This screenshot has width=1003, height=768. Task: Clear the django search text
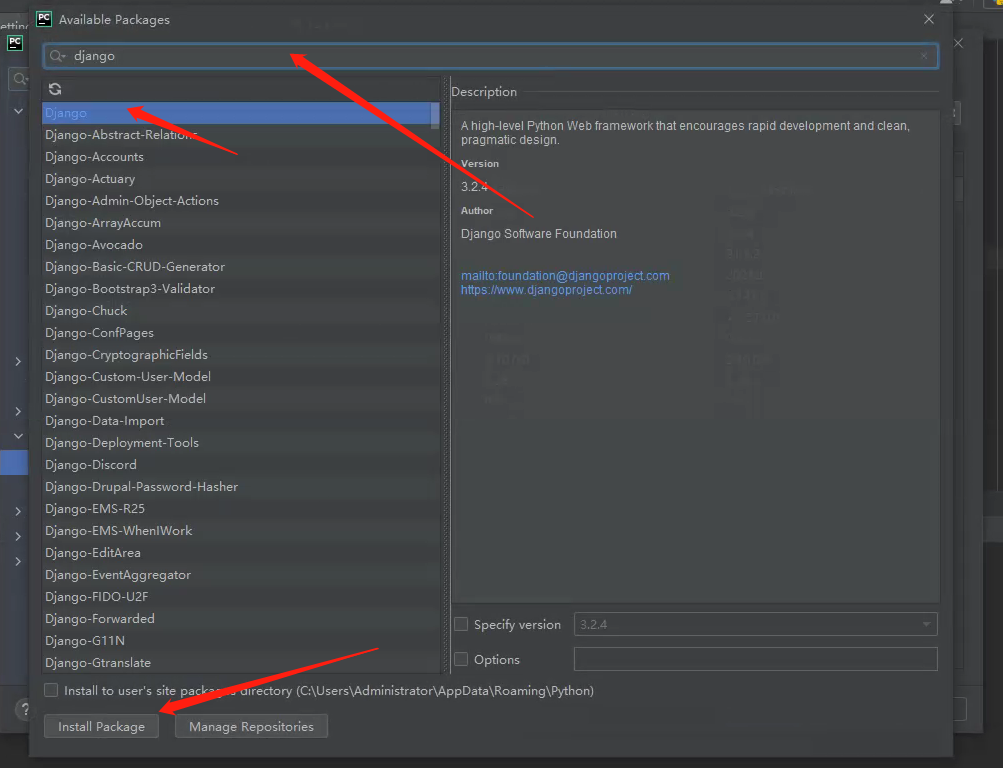click(924, 56)
